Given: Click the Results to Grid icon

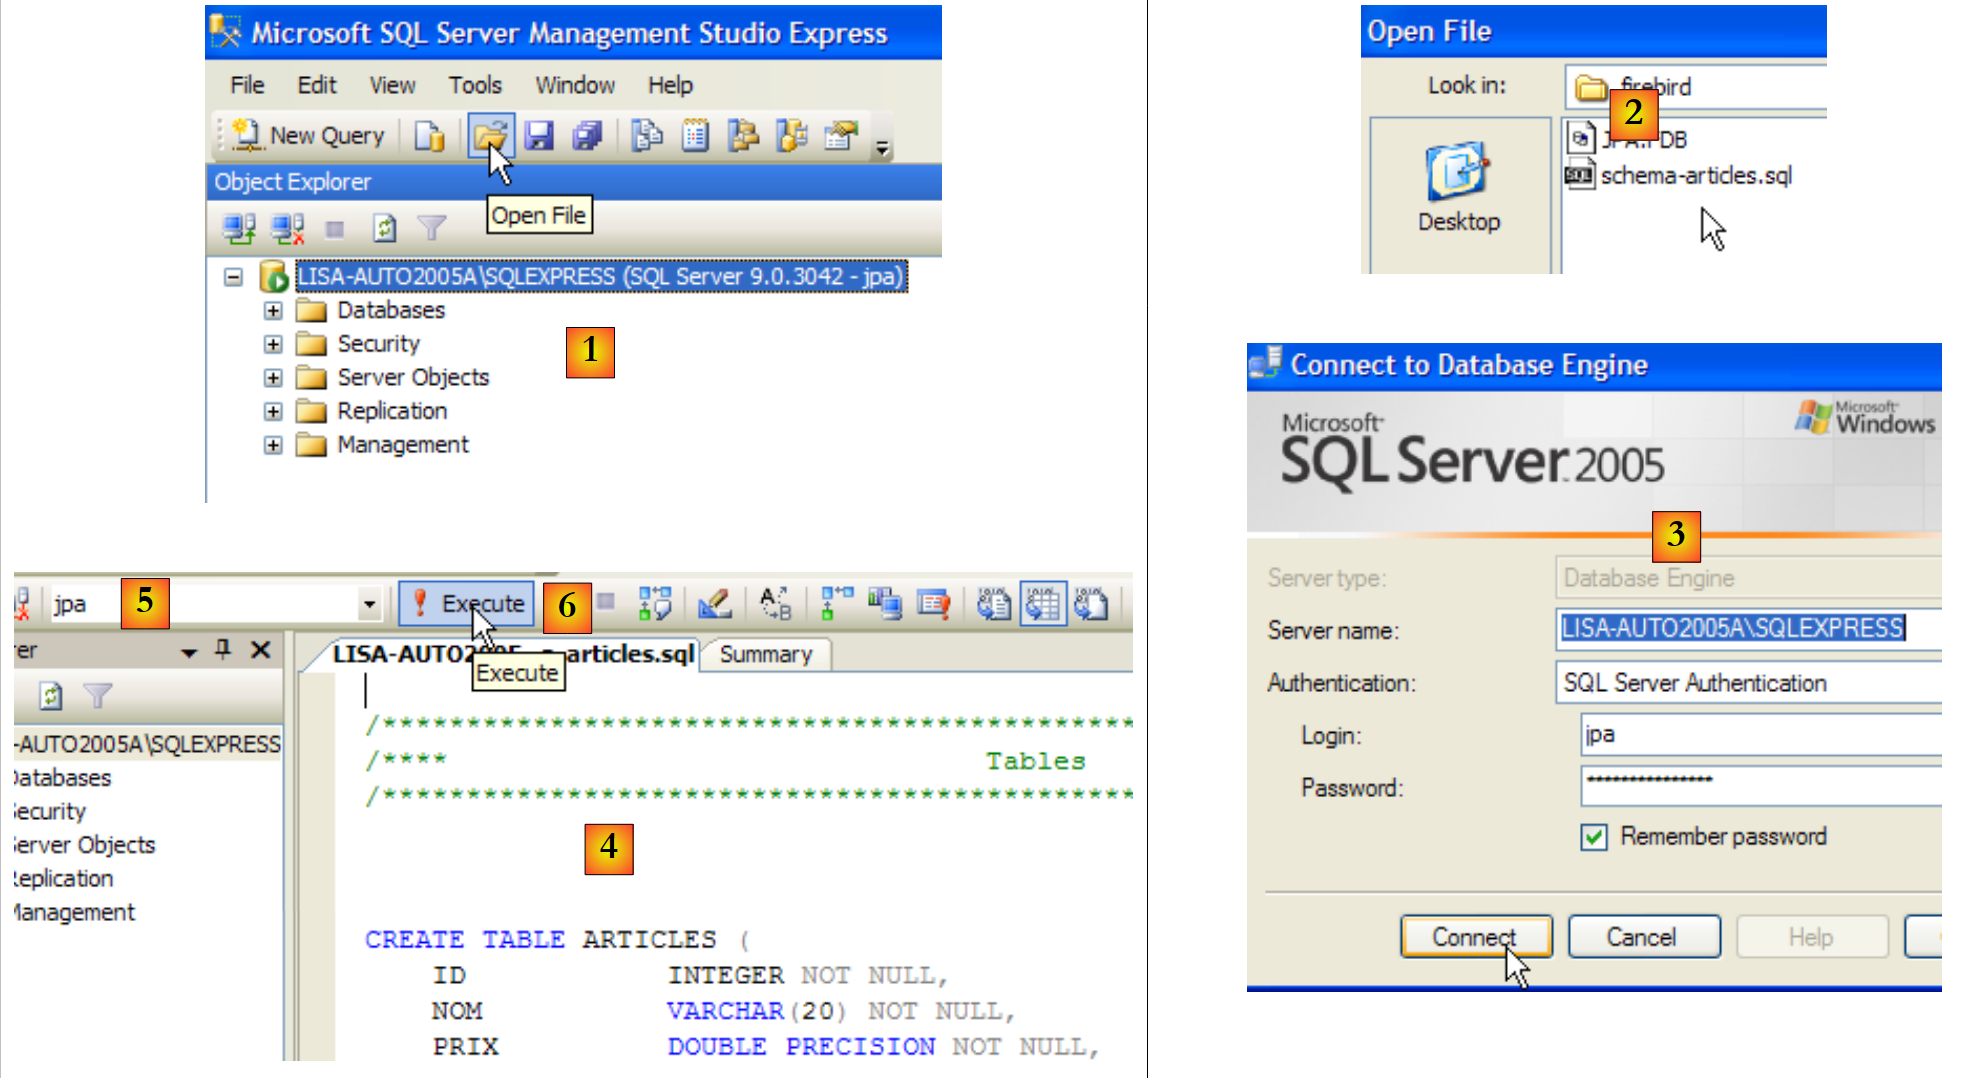Looking at the screenshot, I should click(x=1042, y=603).
